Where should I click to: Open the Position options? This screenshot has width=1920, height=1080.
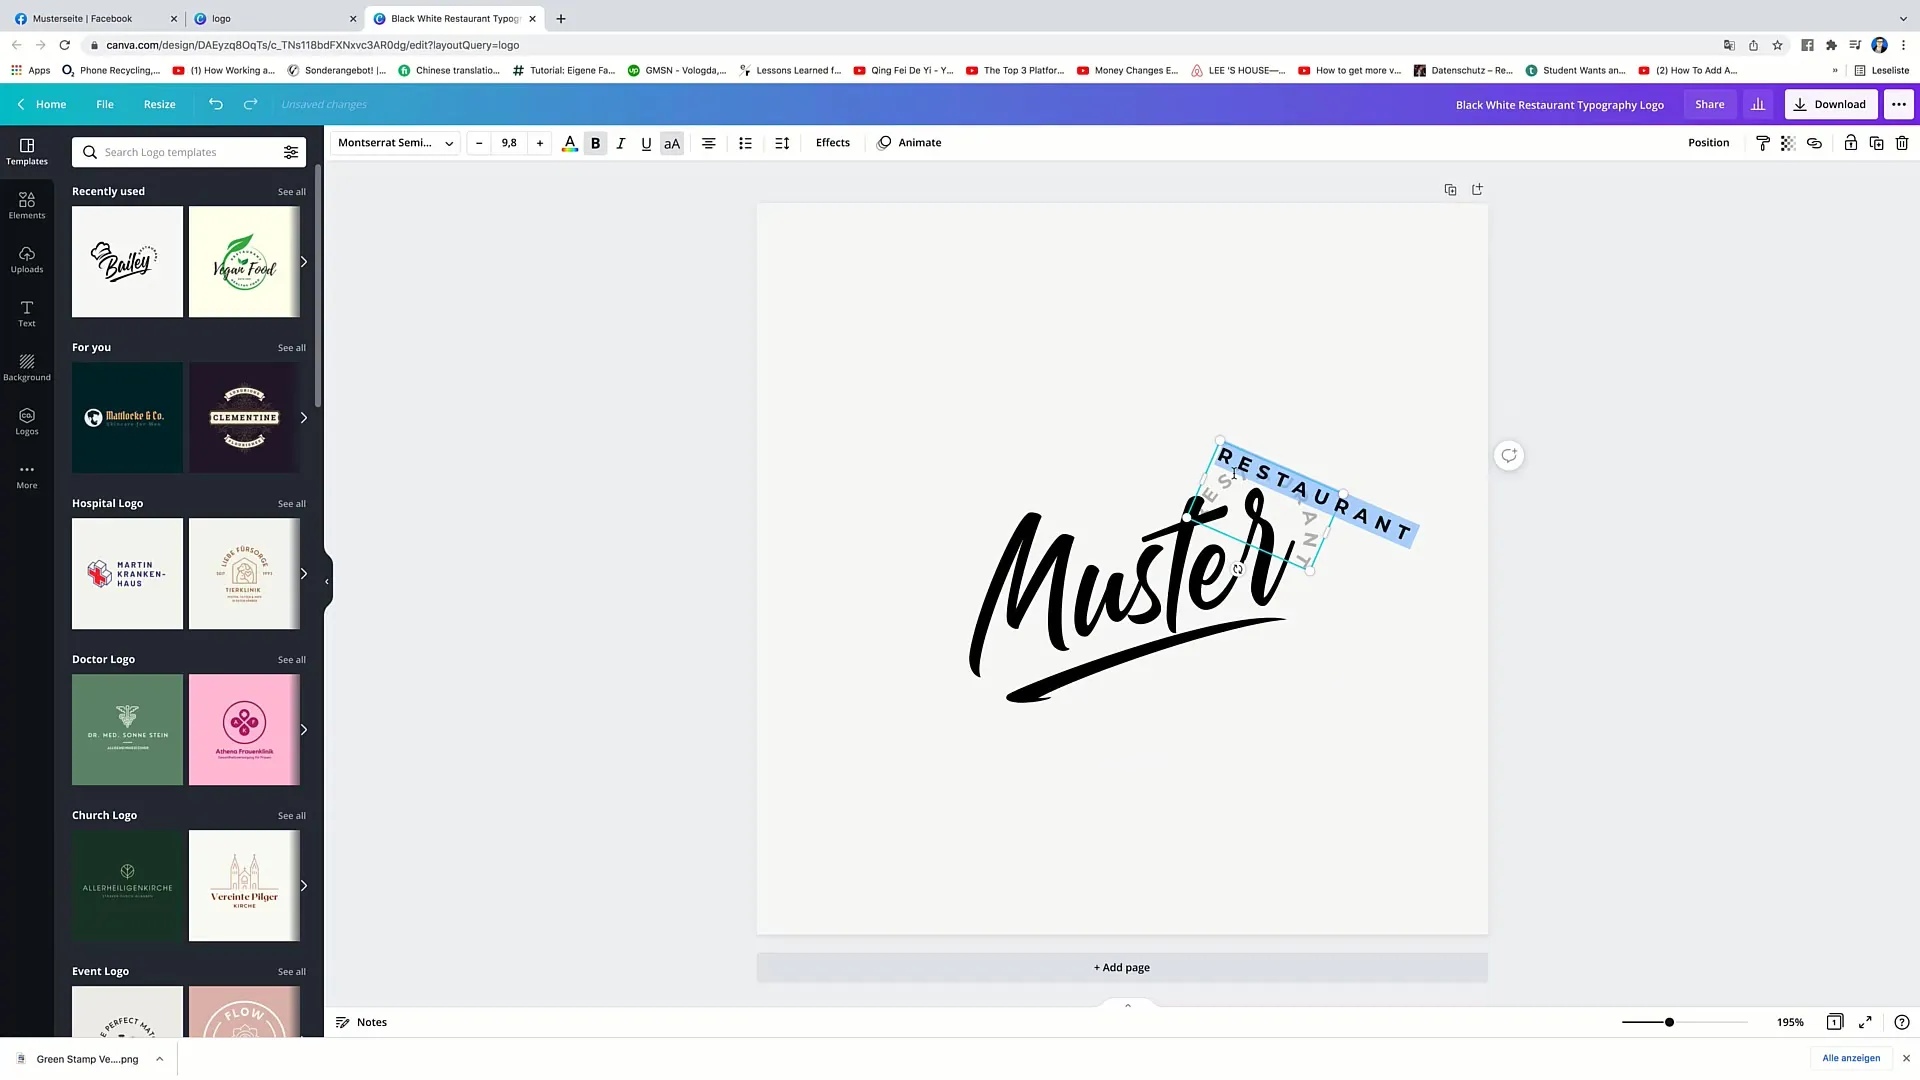click(x=1708, y=143)
